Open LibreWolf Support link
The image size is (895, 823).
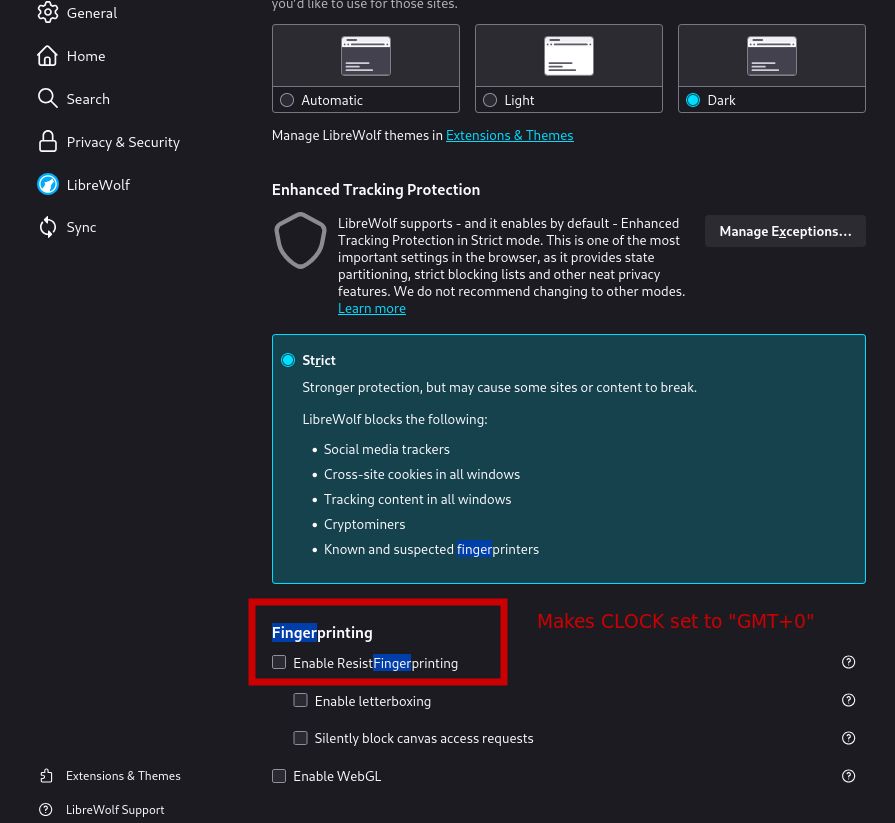[x=115, y=809]
